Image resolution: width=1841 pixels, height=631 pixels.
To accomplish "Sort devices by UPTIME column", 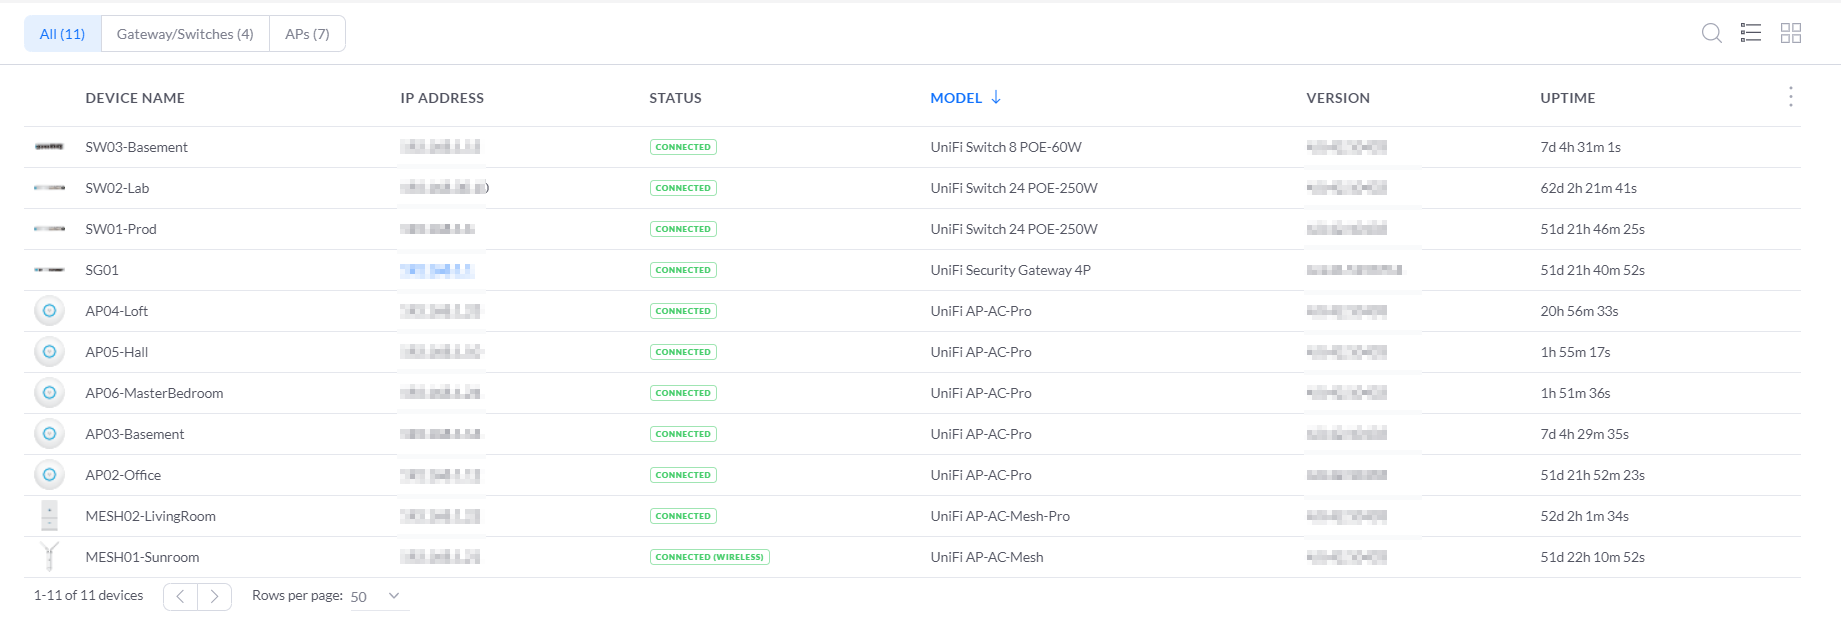I will tap(1567, 98).
